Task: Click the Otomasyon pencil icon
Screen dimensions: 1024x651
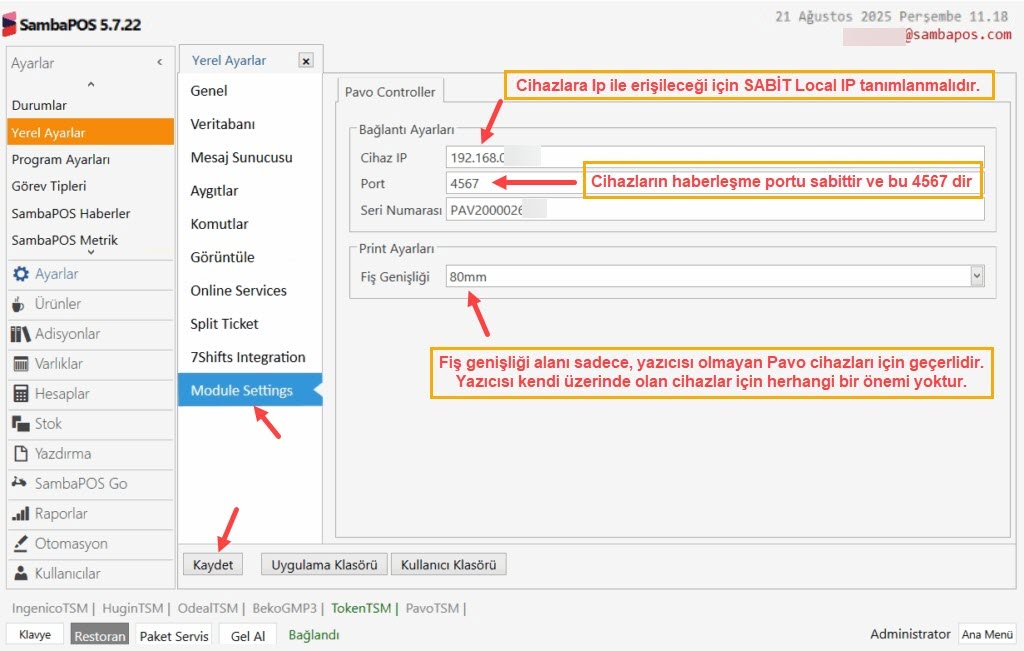Action: click(21, 543)
